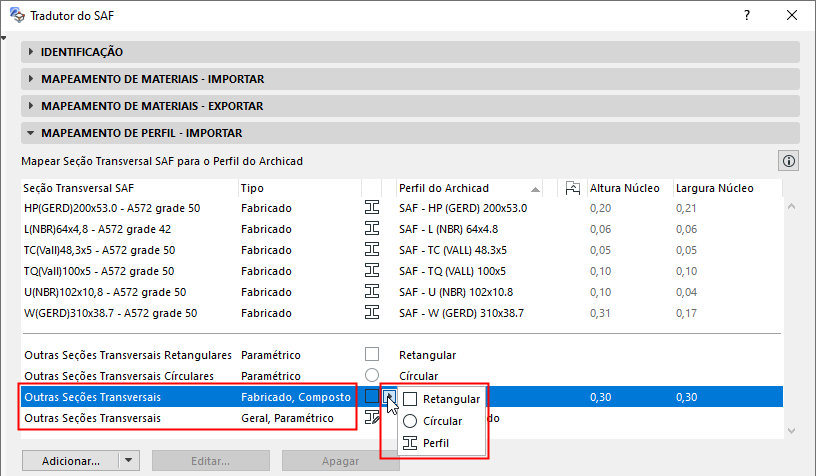The width and height of the screenshot is (816, 476).
Task: Click the circle icon in the Círculares row
Action: 372,375
